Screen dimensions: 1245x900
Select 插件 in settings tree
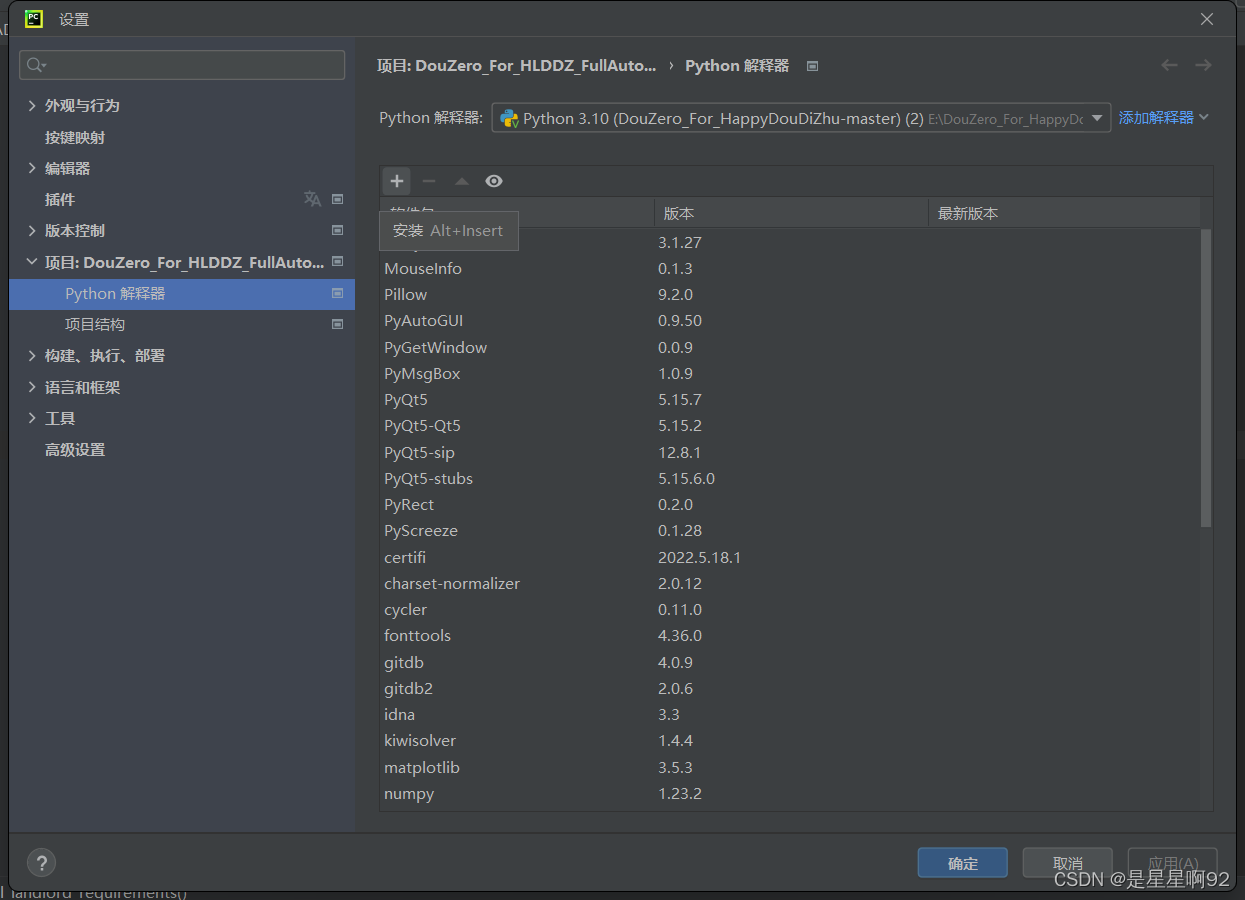[x=60, y=199]
